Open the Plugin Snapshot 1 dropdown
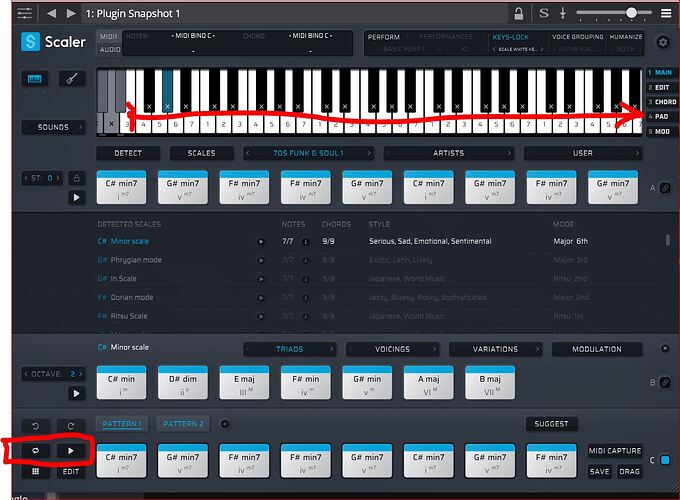Screen dimensions: 680x500 coord(295,13)
